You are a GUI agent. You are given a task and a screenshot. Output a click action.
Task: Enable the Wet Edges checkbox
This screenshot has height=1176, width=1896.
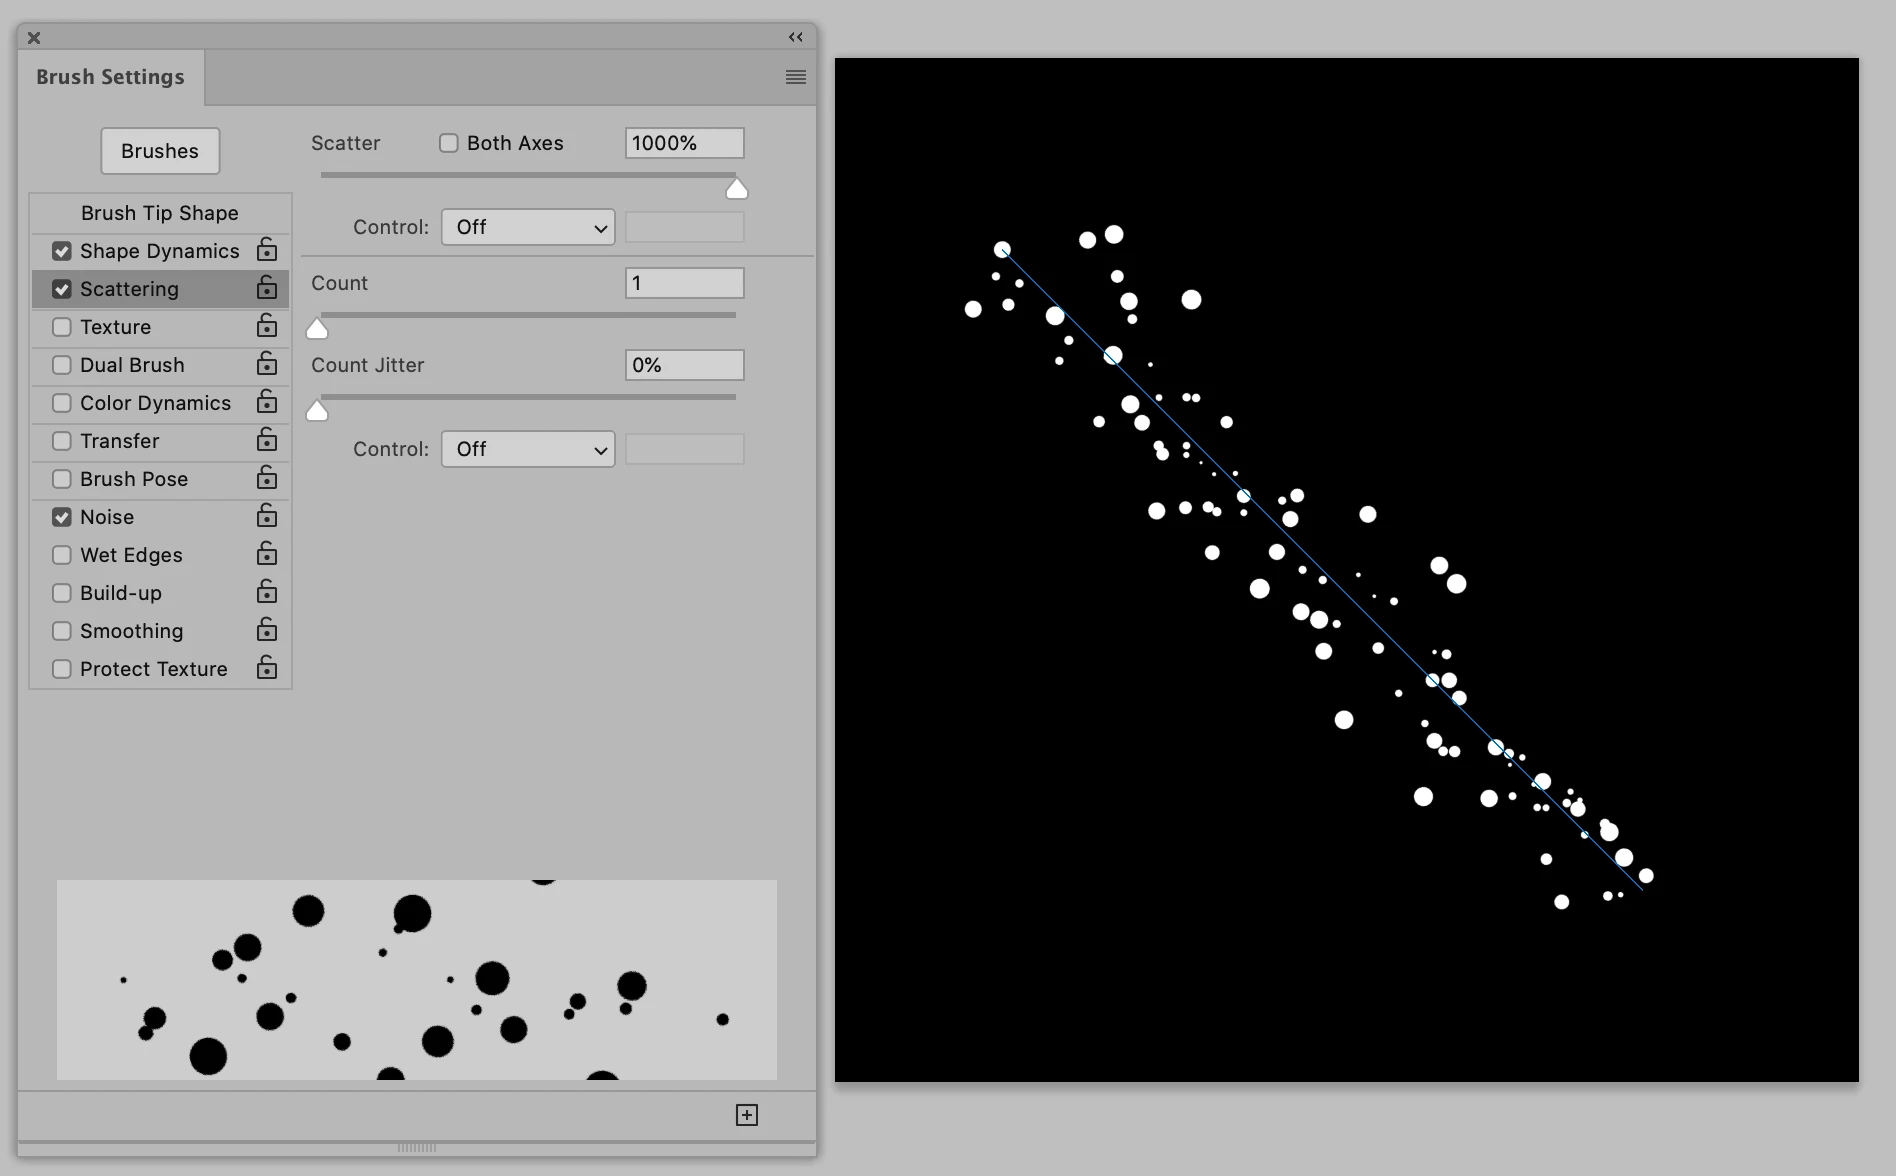pyautogui.click(x=62, y=555)
